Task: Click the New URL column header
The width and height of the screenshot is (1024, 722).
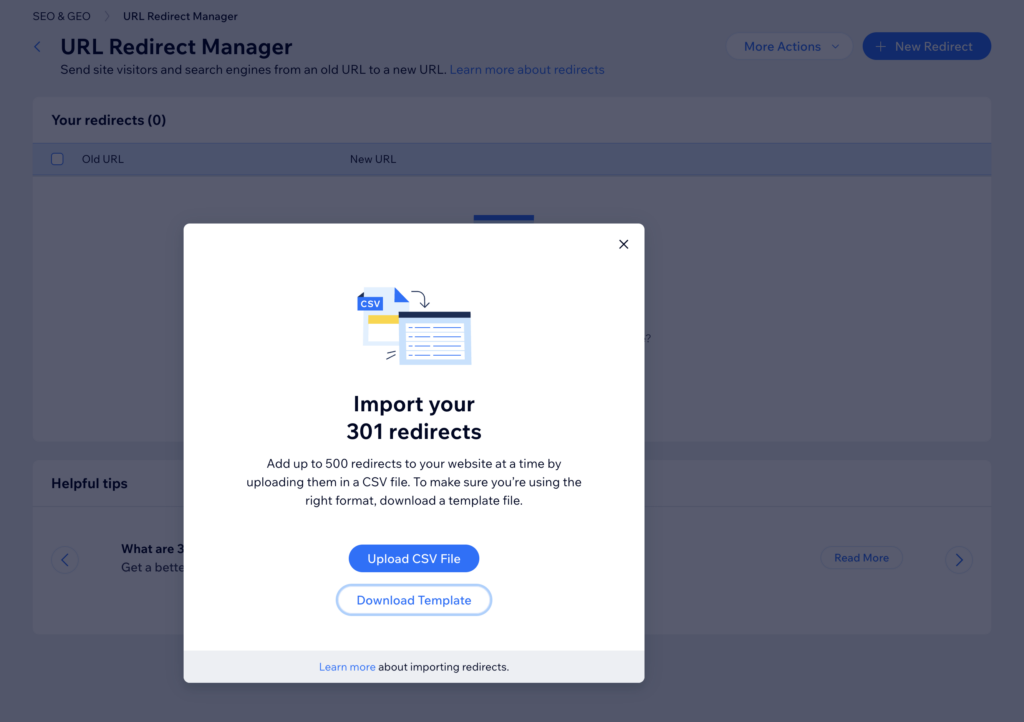Action: click(372, 158)
